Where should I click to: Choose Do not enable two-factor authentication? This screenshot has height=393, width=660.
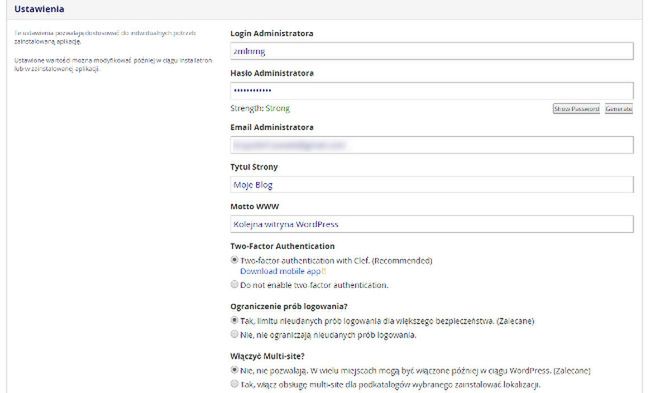(x=234, y=284)
